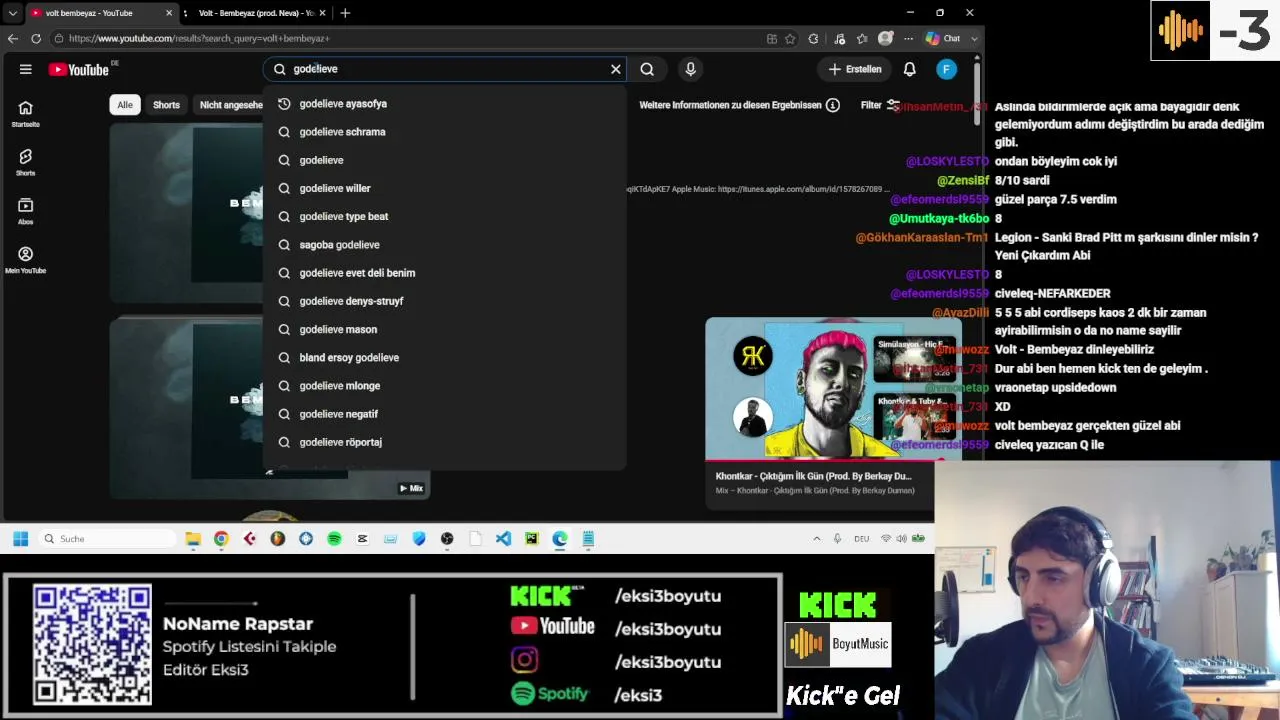Open a new browser tab
Viewport: 1280px width, 720px height.
coord(345,13)
